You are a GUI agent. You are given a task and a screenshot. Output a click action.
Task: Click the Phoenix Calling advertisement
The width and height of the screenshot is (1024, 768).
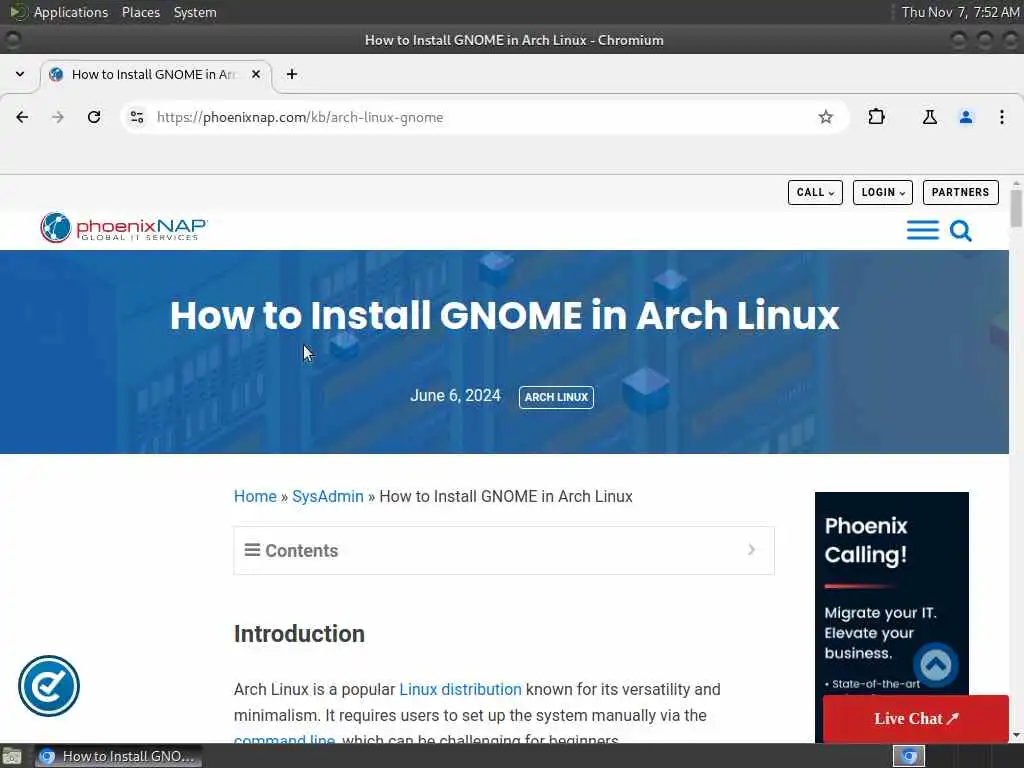coord(891,594)
